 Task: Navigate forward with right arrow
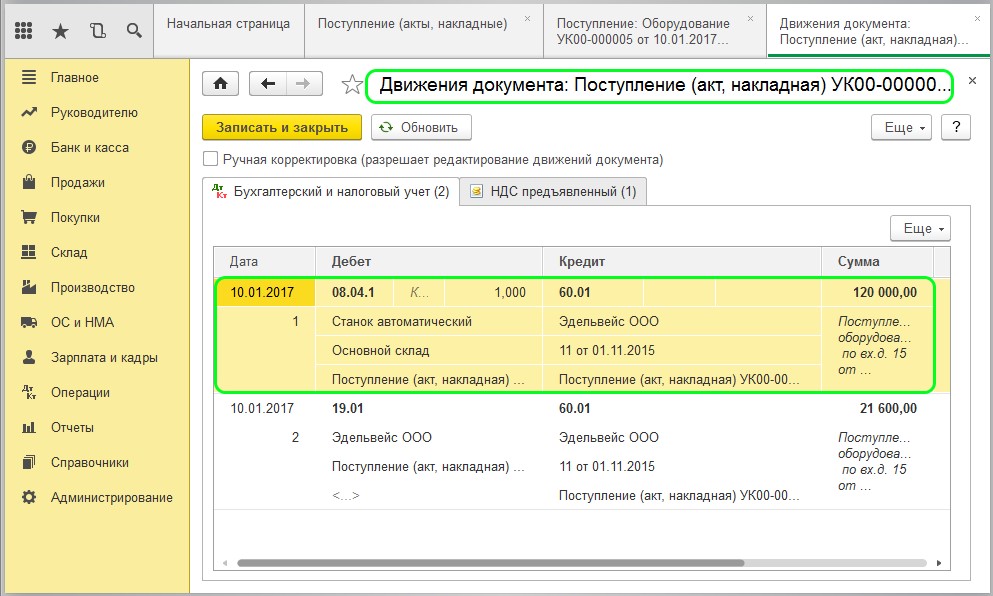tap(304, 84)
